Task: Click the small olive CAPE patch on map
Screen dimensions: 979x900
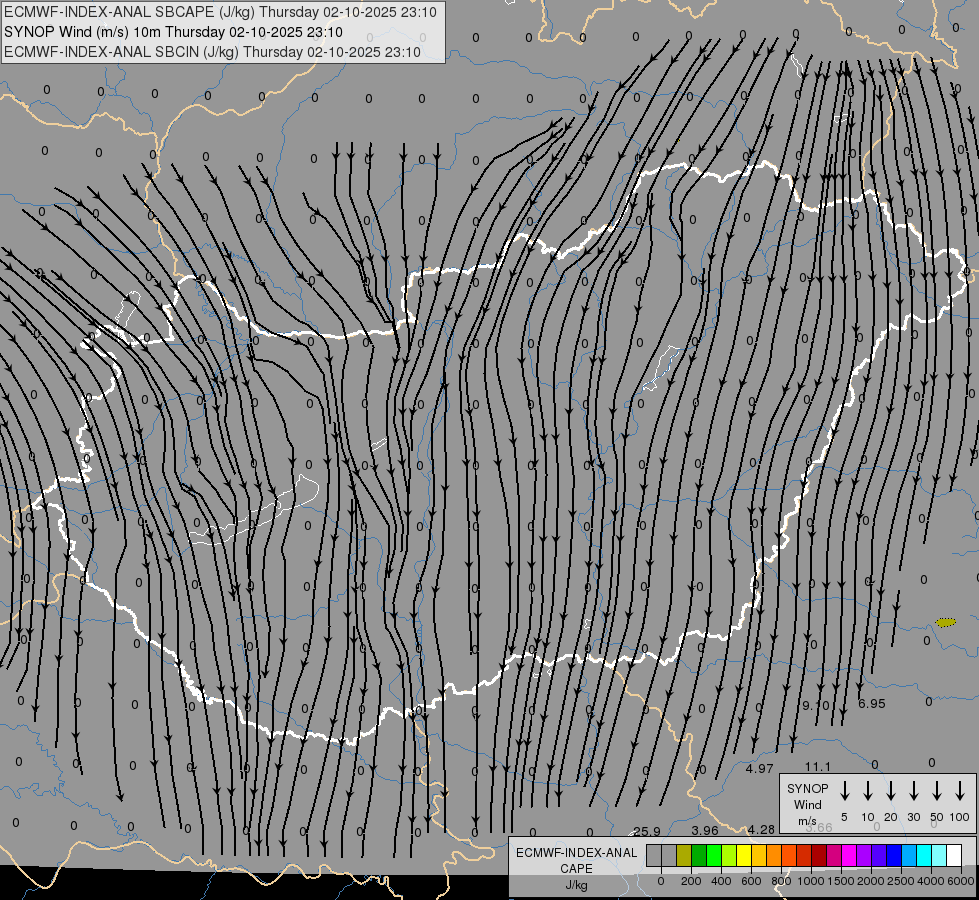Action: (x=946, y=622)
